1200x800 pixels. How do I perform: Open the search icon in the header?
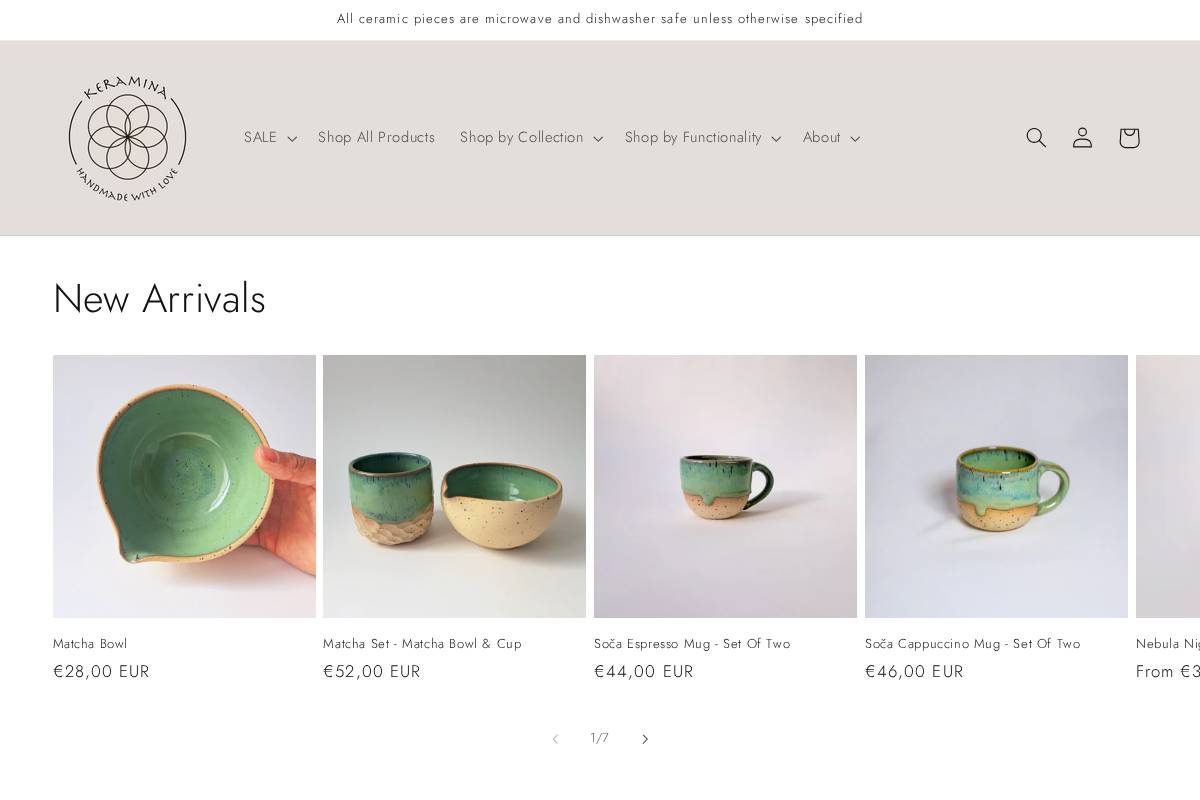click(x=1036, y=137)
